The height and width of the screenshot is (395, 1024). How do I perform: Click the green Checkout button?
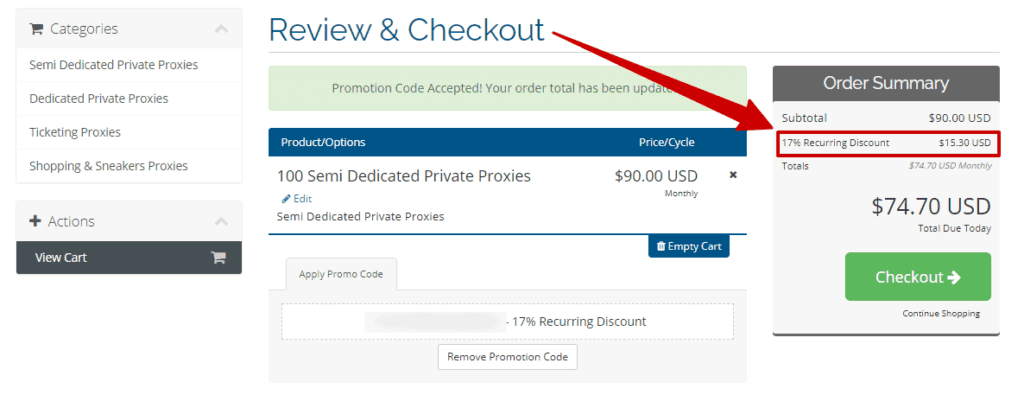(918, 277)
